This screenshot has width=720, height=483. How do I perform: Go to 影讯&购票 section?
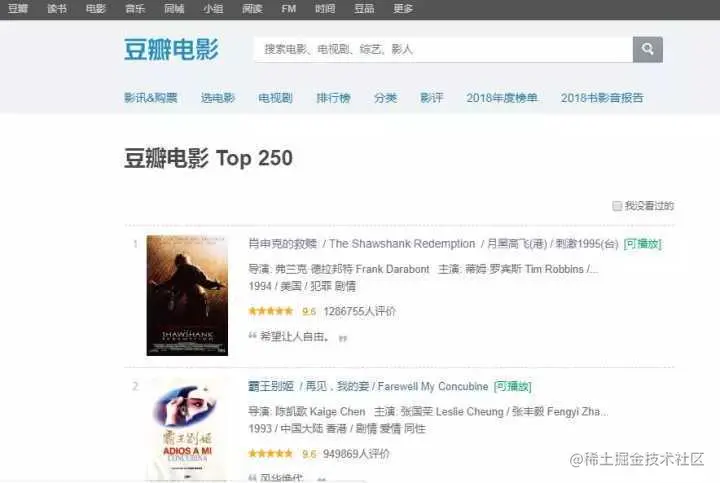151,98
